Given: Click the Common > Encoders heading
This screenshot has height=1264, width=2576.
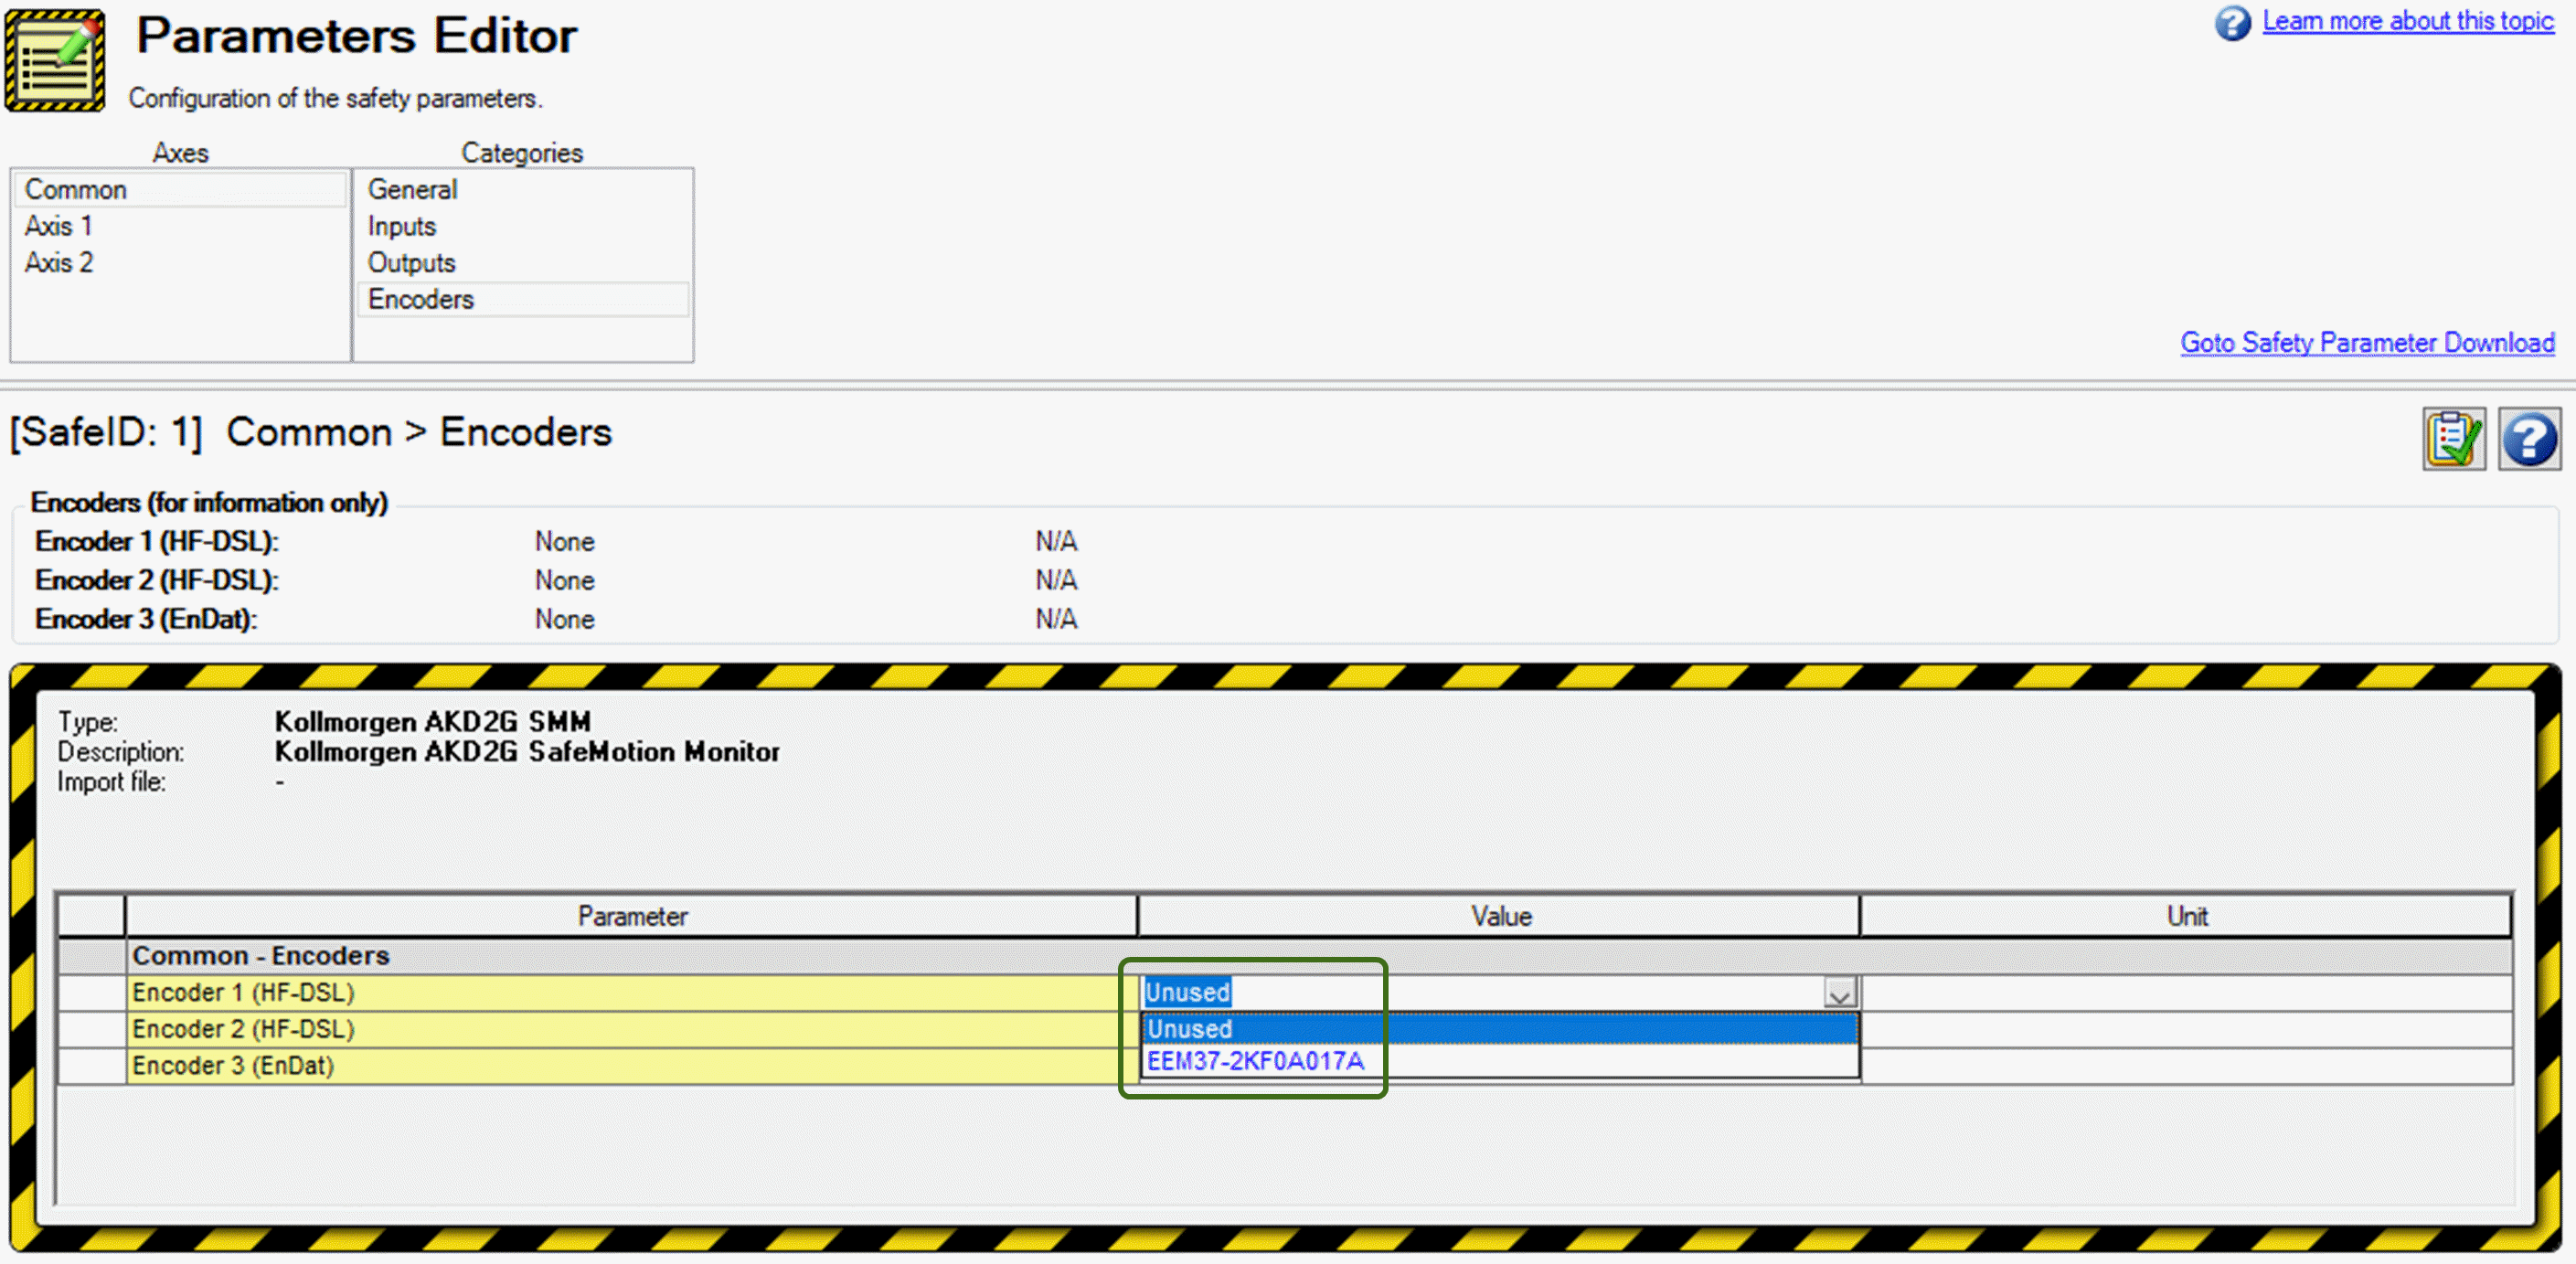Looking at the screenshot, I should point(419,432).
